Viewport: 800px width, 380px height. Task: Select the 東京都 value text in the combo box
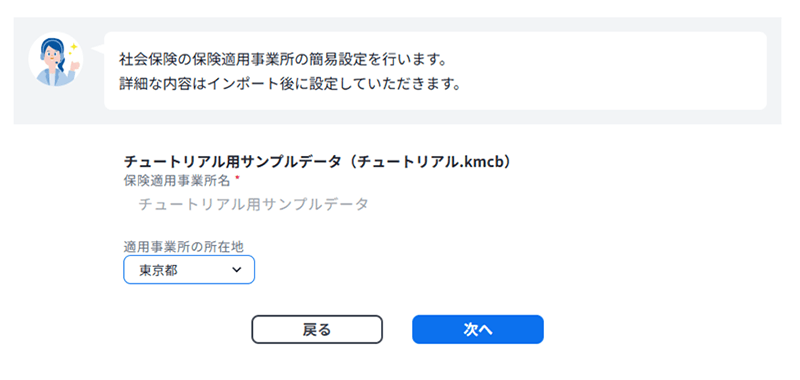tap(159, 270)
